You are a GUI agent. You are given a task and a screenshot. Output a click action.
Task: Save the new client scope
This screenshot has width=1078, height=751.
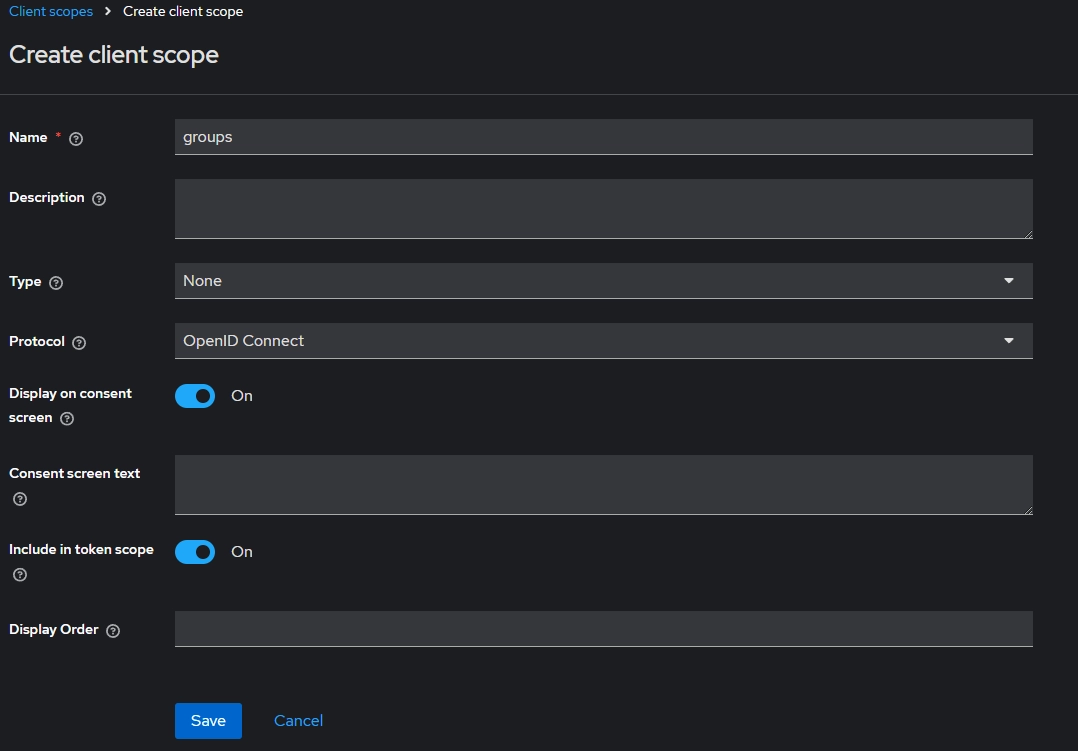(x=208, y=721)
